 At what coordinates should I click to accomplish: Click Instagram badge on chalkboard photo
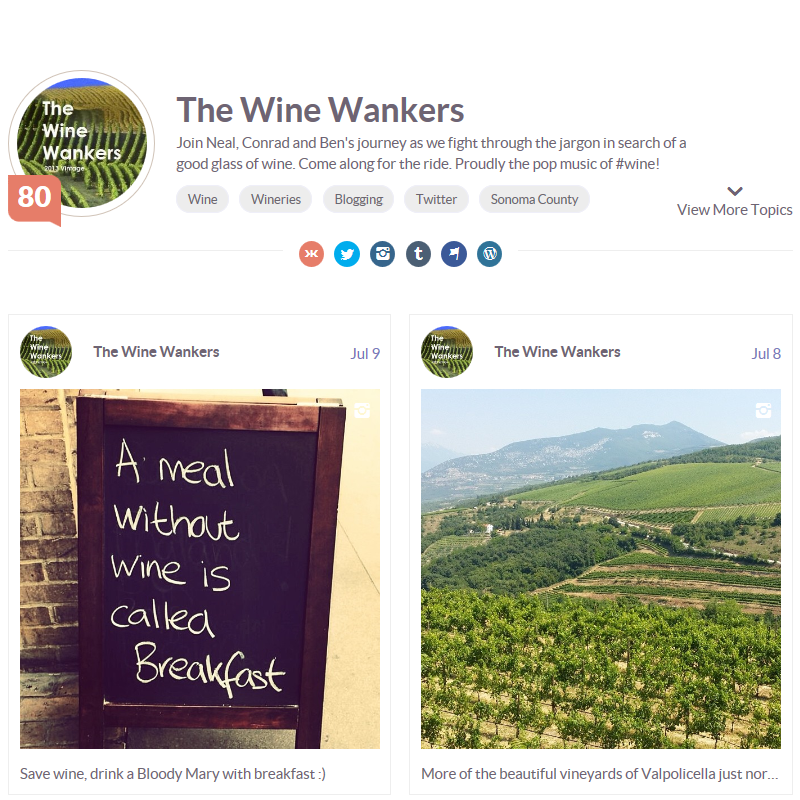pyautogui.click(x=362, y=410)
